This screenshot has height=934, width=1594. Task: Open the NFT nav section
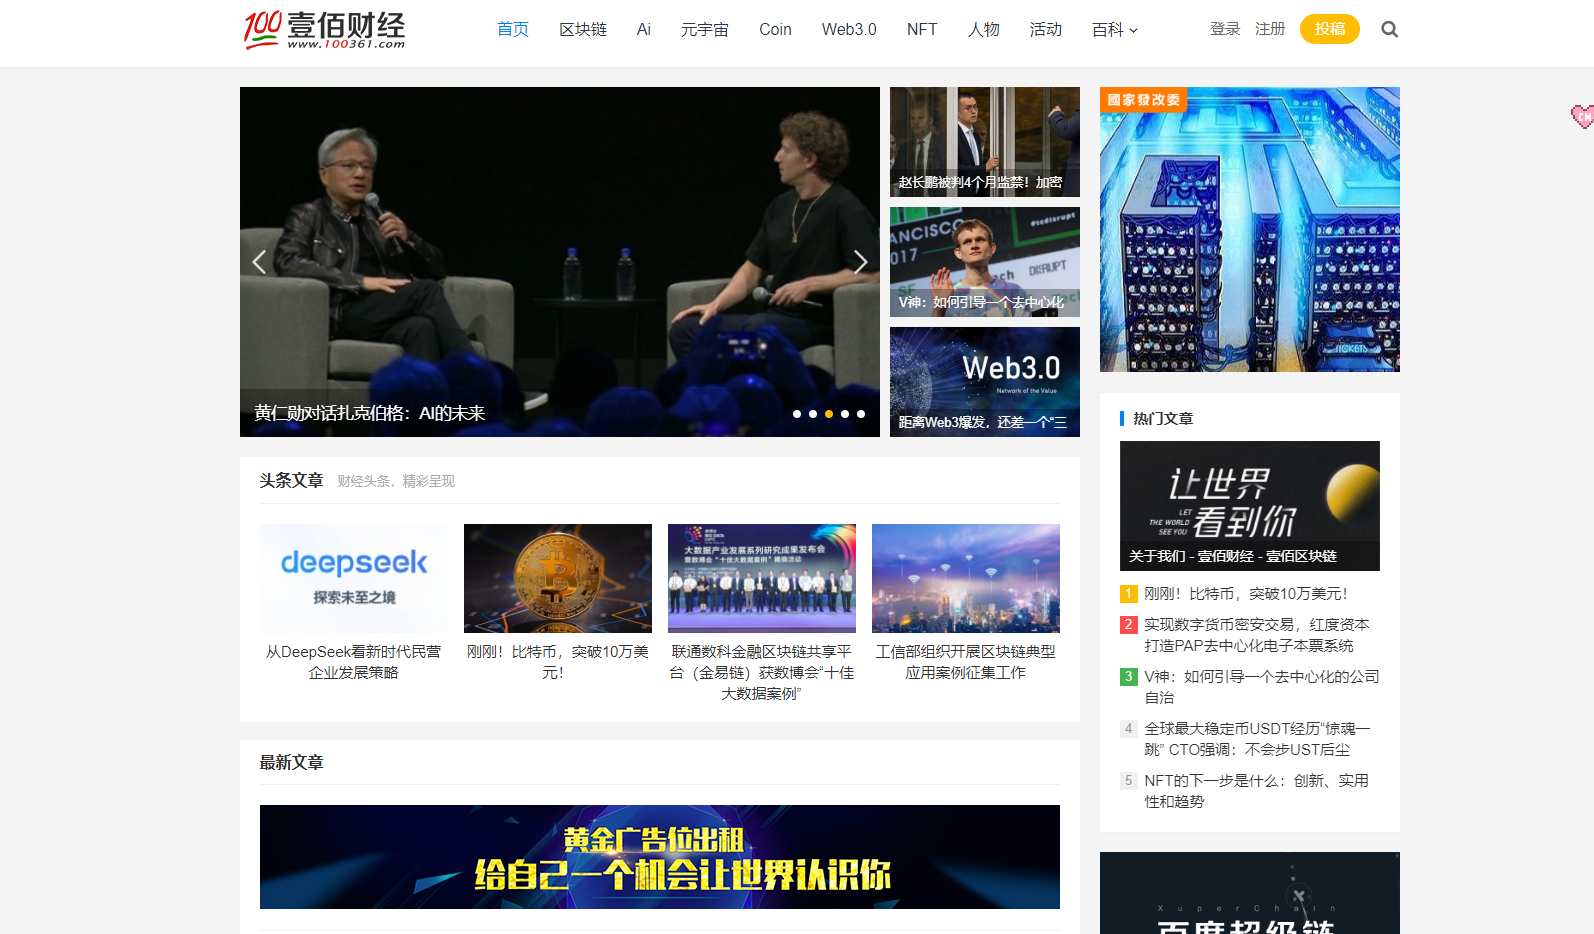pos(922,30)
